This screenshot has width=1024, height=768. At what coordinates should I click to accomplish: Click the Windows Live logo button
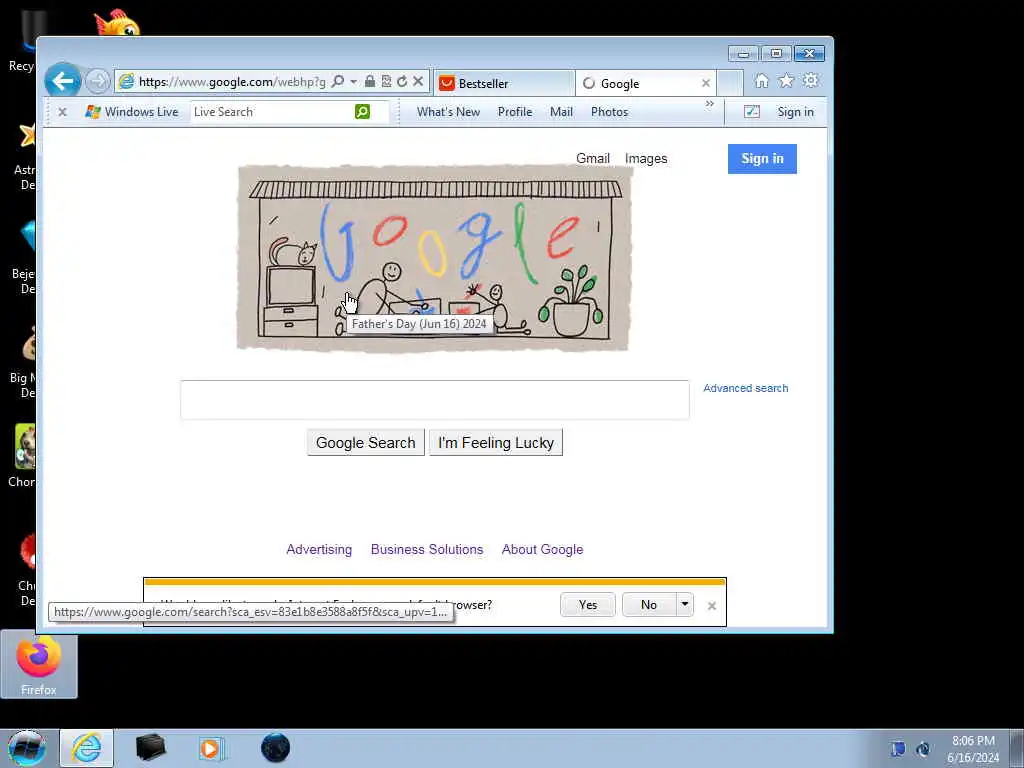pyautogui.click(x=131, y=112)
